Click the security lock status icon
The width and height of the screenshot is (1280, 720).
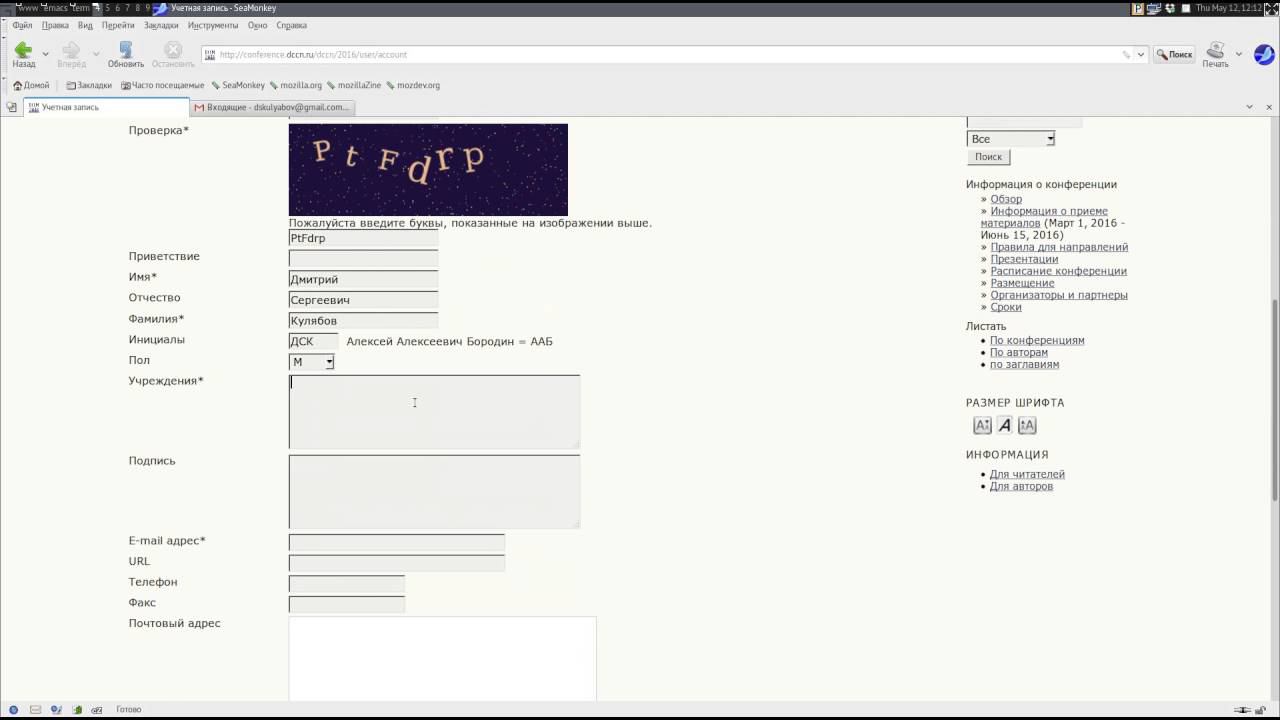(x=1262, y=710)
